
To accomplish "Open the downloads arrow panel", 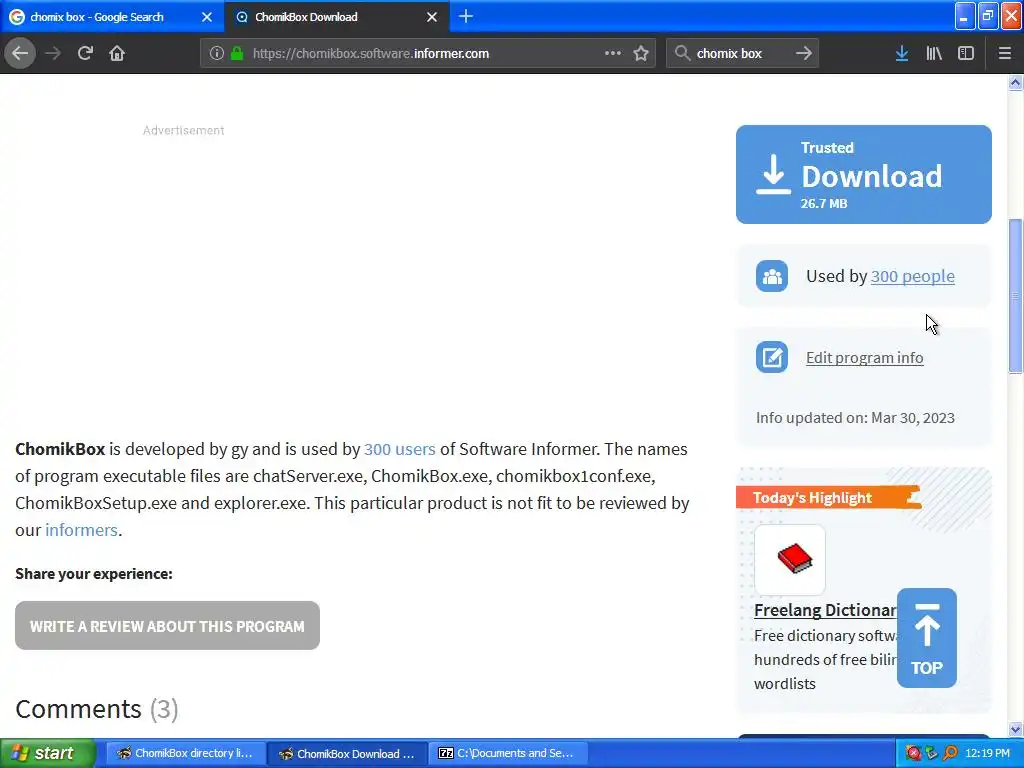I will click(901, 53).
